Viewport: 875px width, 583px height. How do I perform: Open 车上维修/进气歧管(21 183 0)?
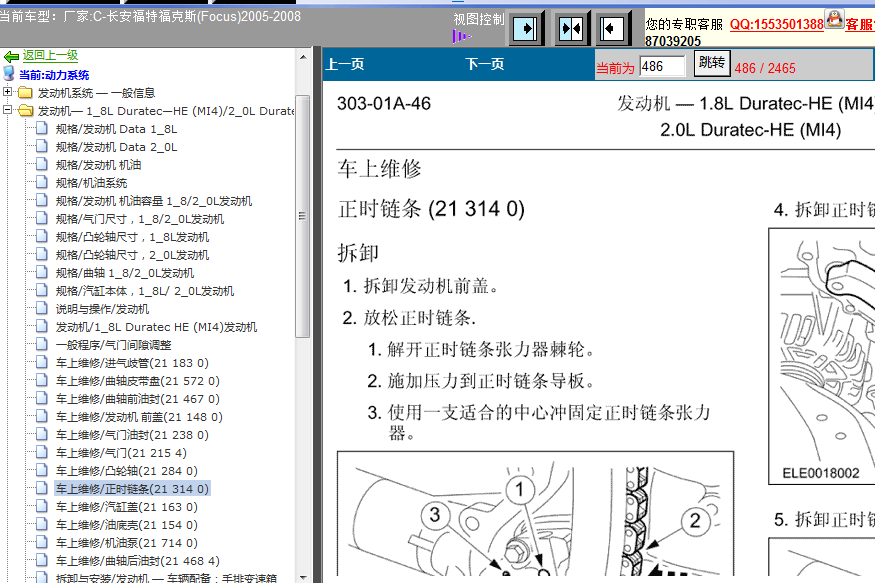(132, 363)
